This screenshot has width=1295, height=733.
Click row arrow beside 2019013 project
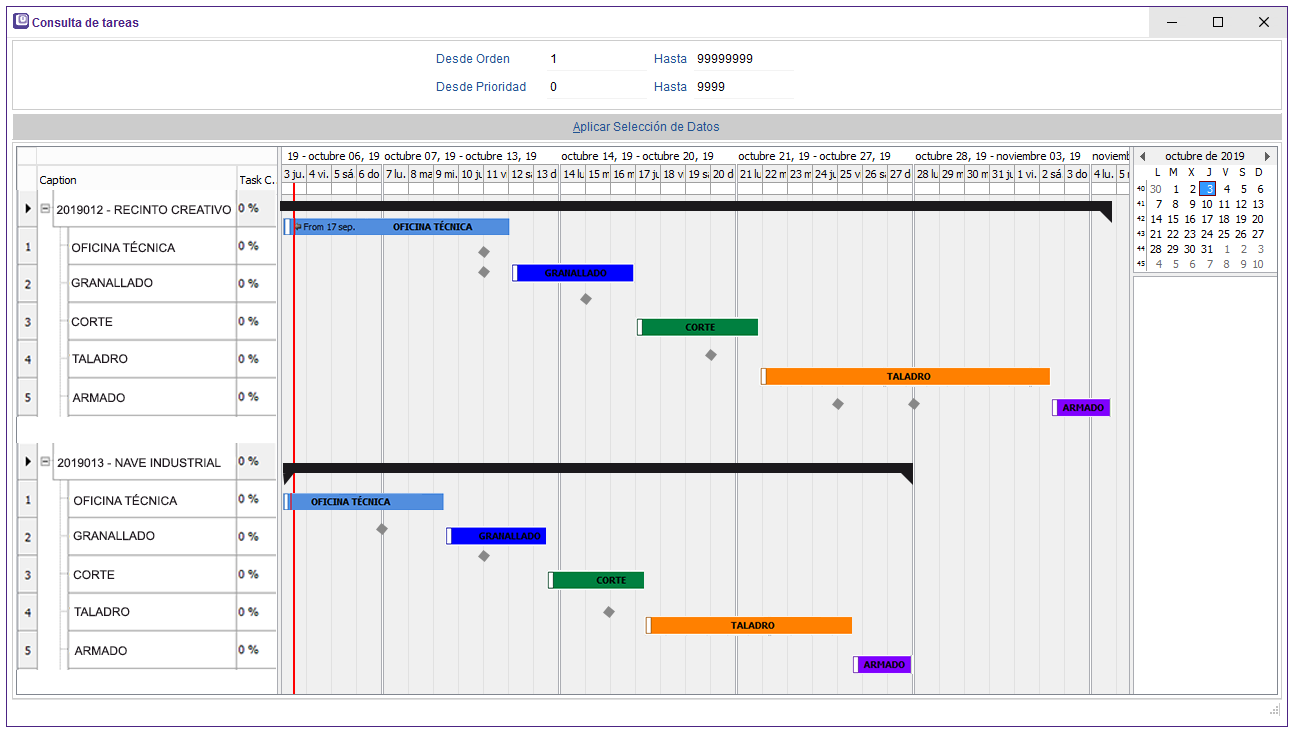click(x=28, y=462)
